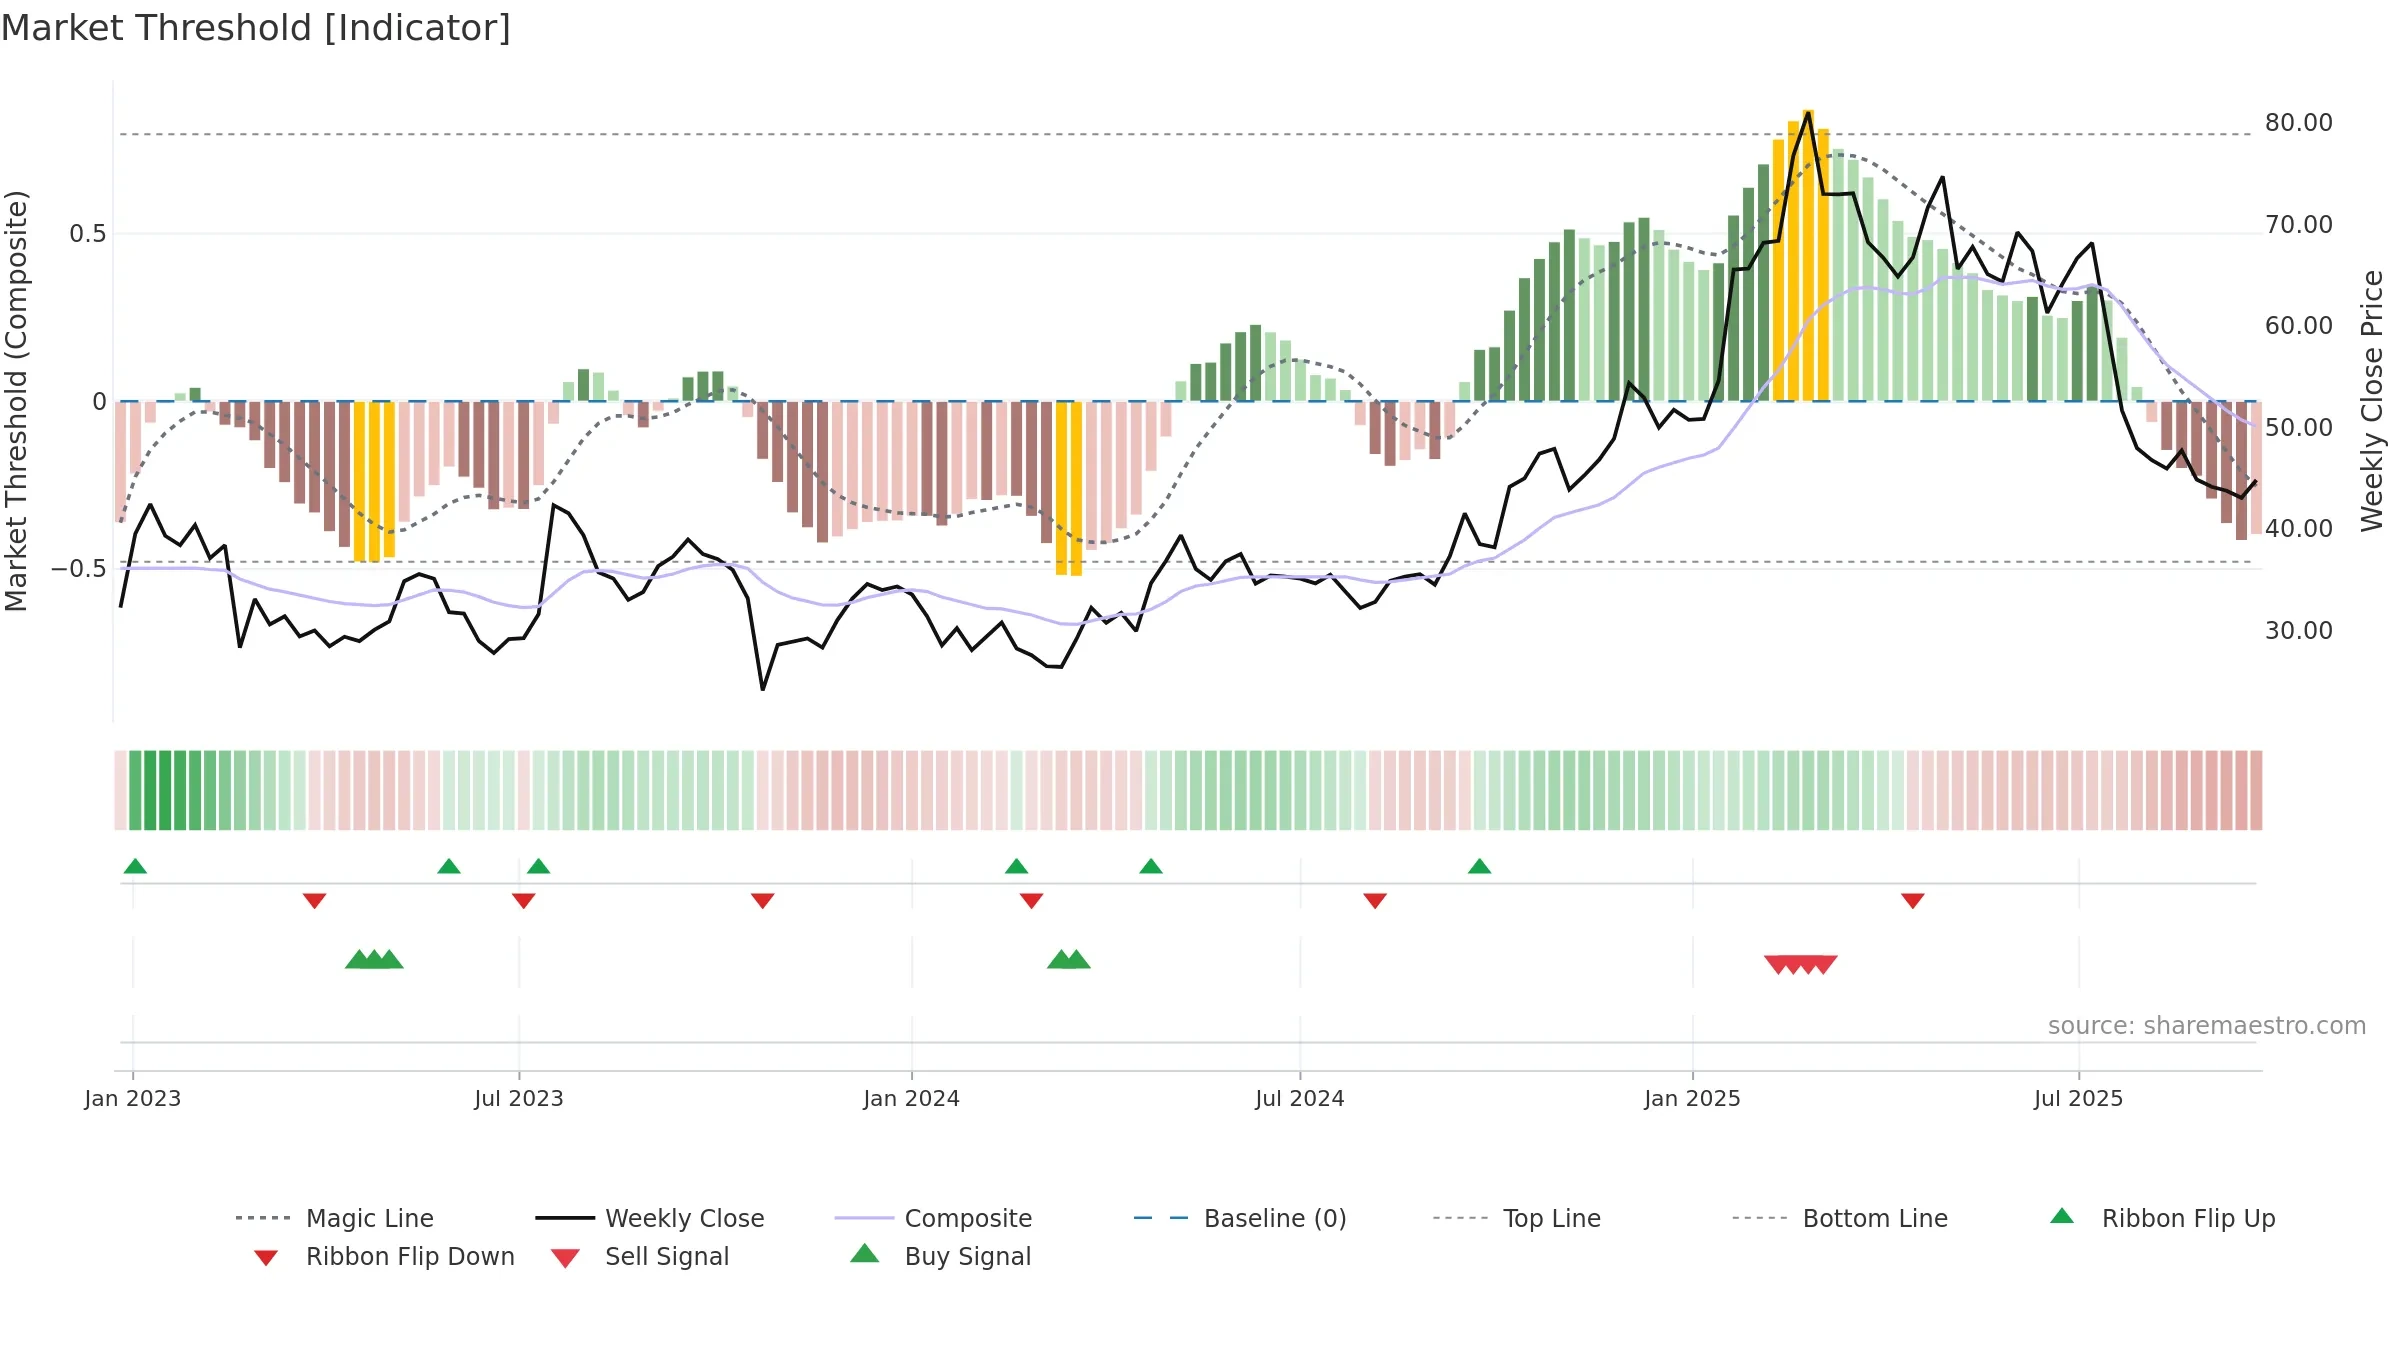Click the ribbon flip down marker near Aug 2024
The height and width of the screenshot is (1350, 2400).
pyautogui.click(x=1375, y=901)
